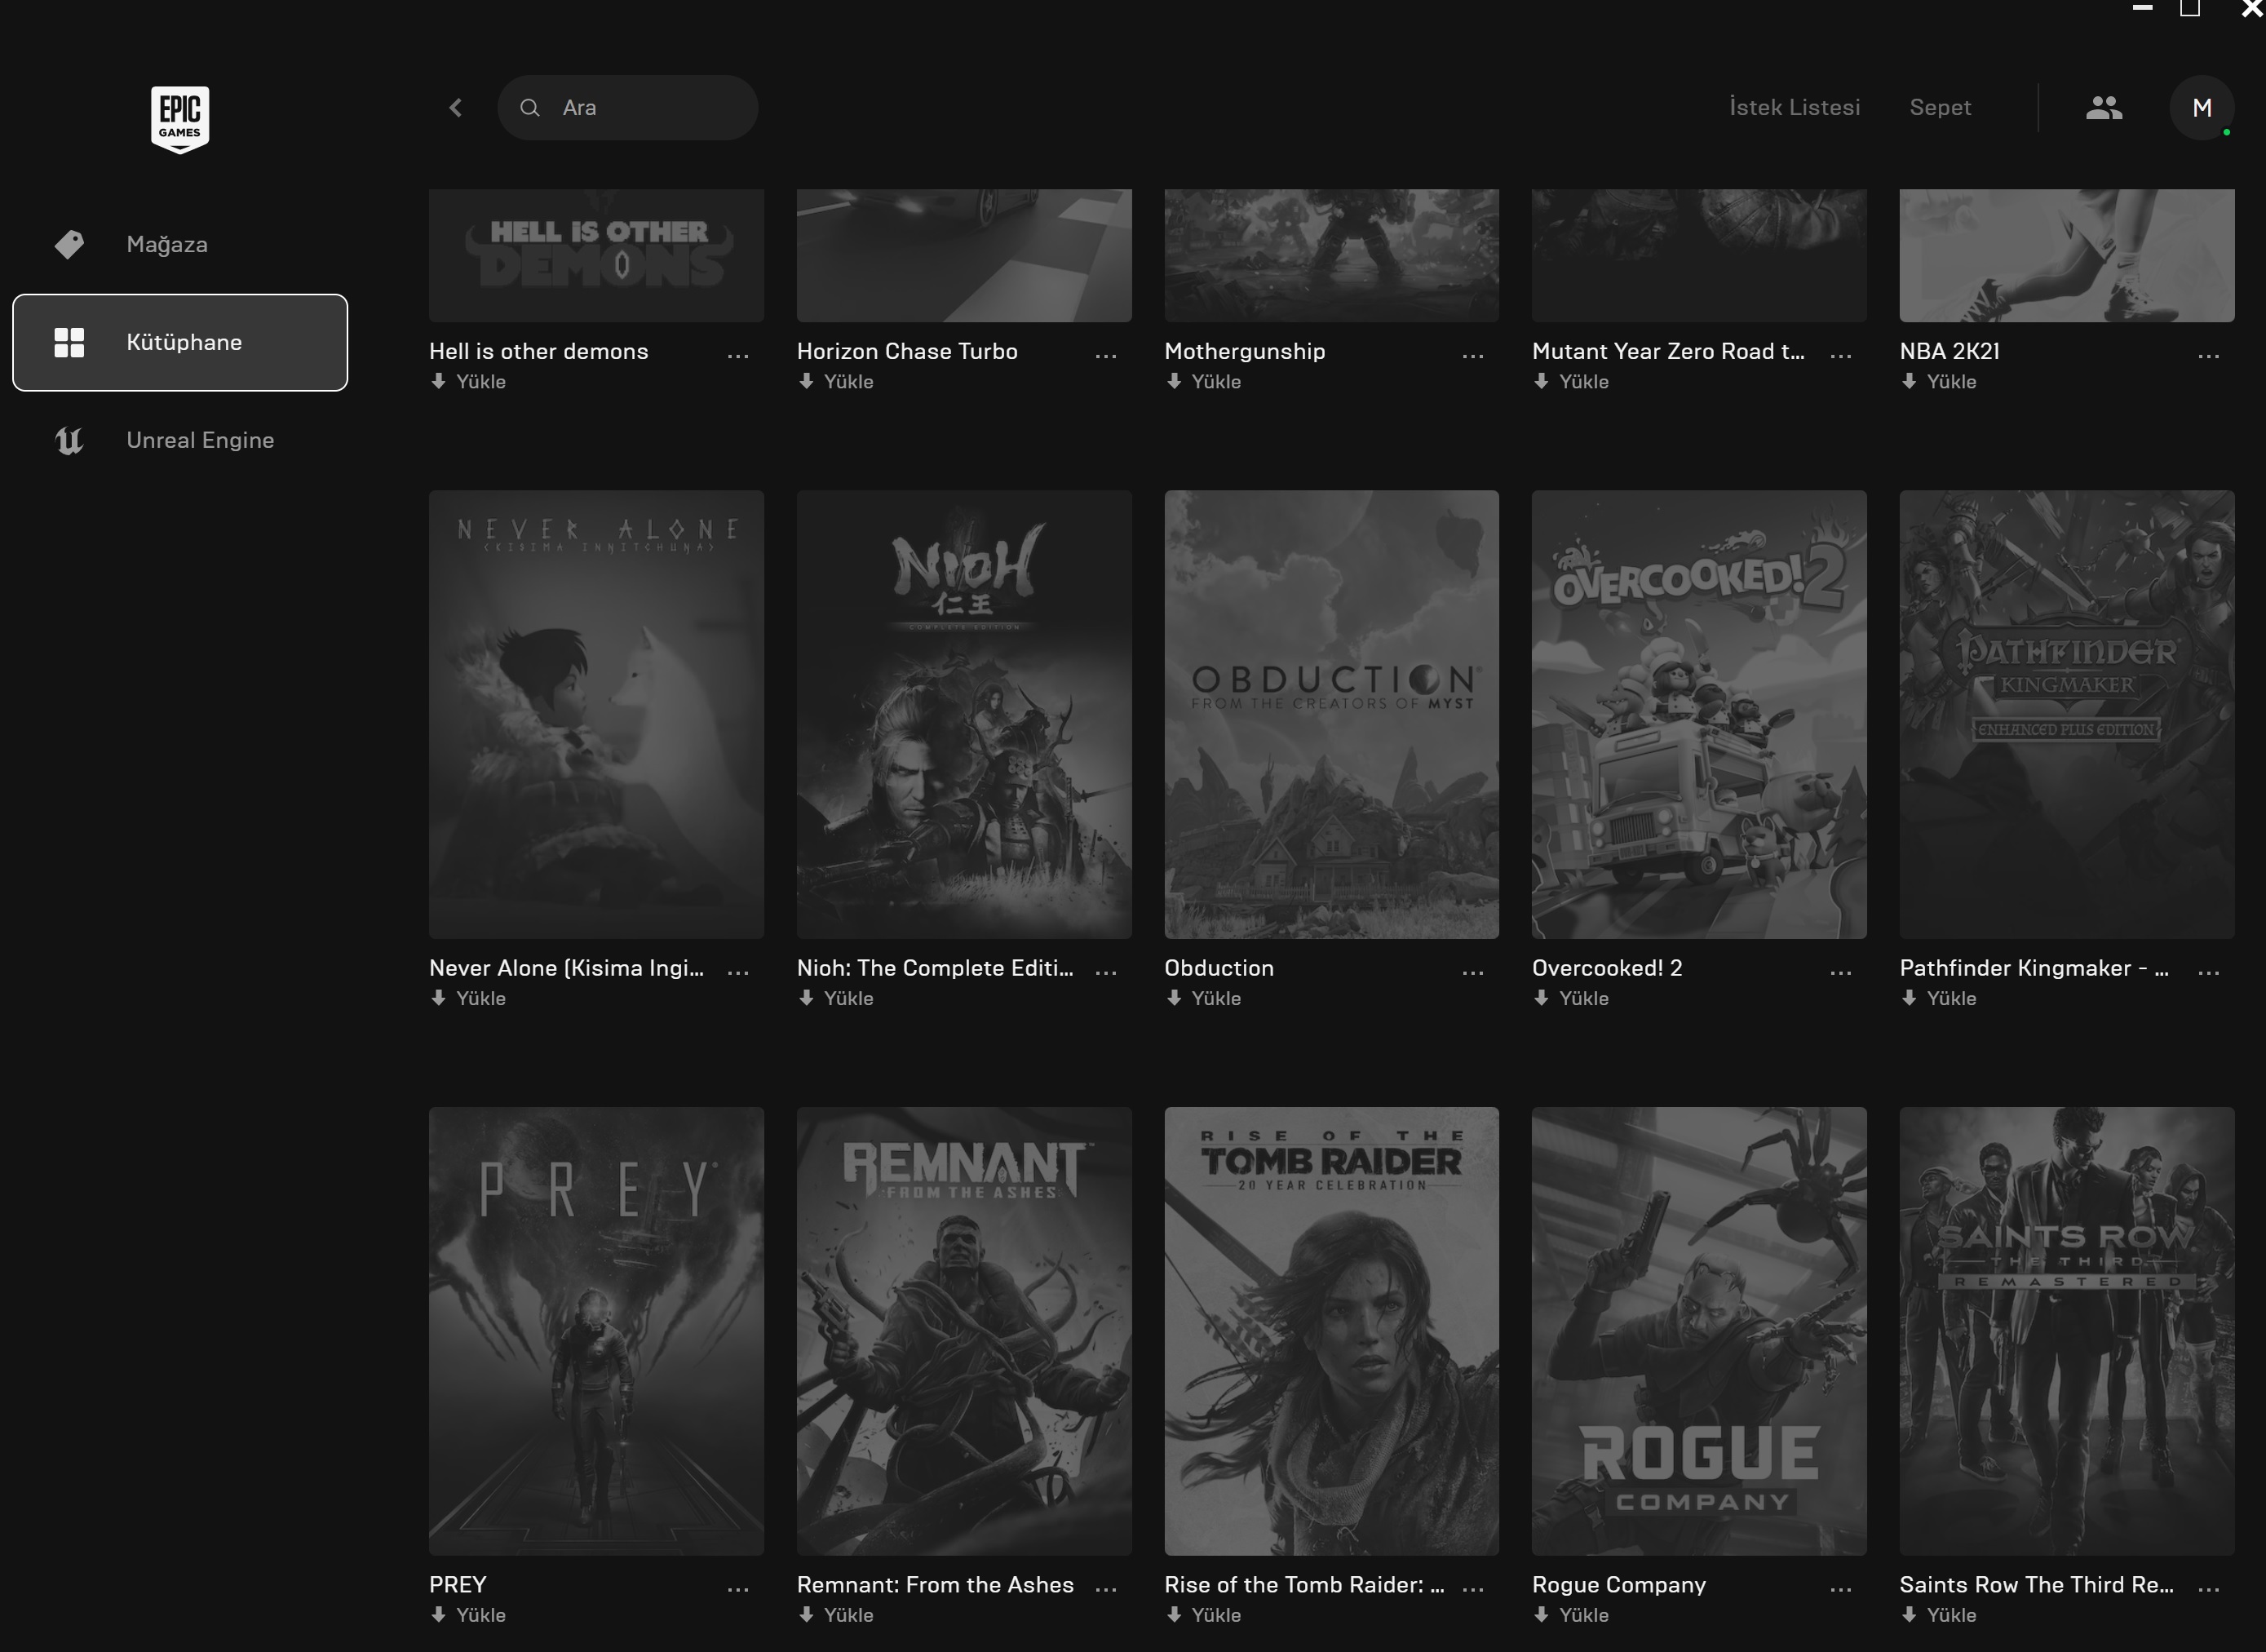Click download arrow under Never Alone

[x=438, y=998]
